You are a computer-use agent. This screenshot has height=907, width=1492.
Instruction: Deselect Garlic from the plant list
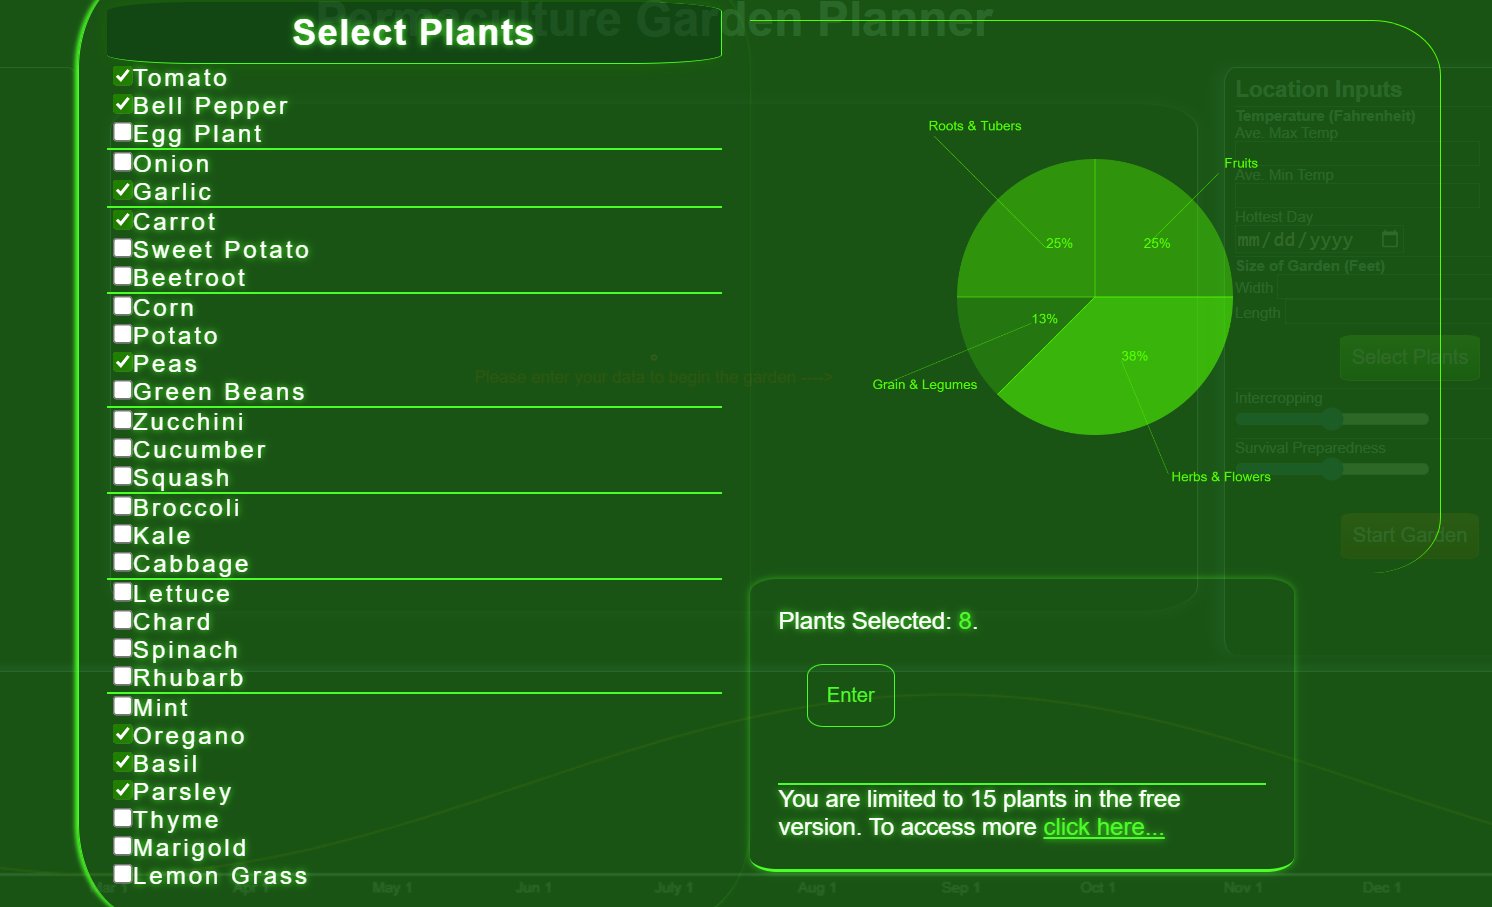point(123,190)
